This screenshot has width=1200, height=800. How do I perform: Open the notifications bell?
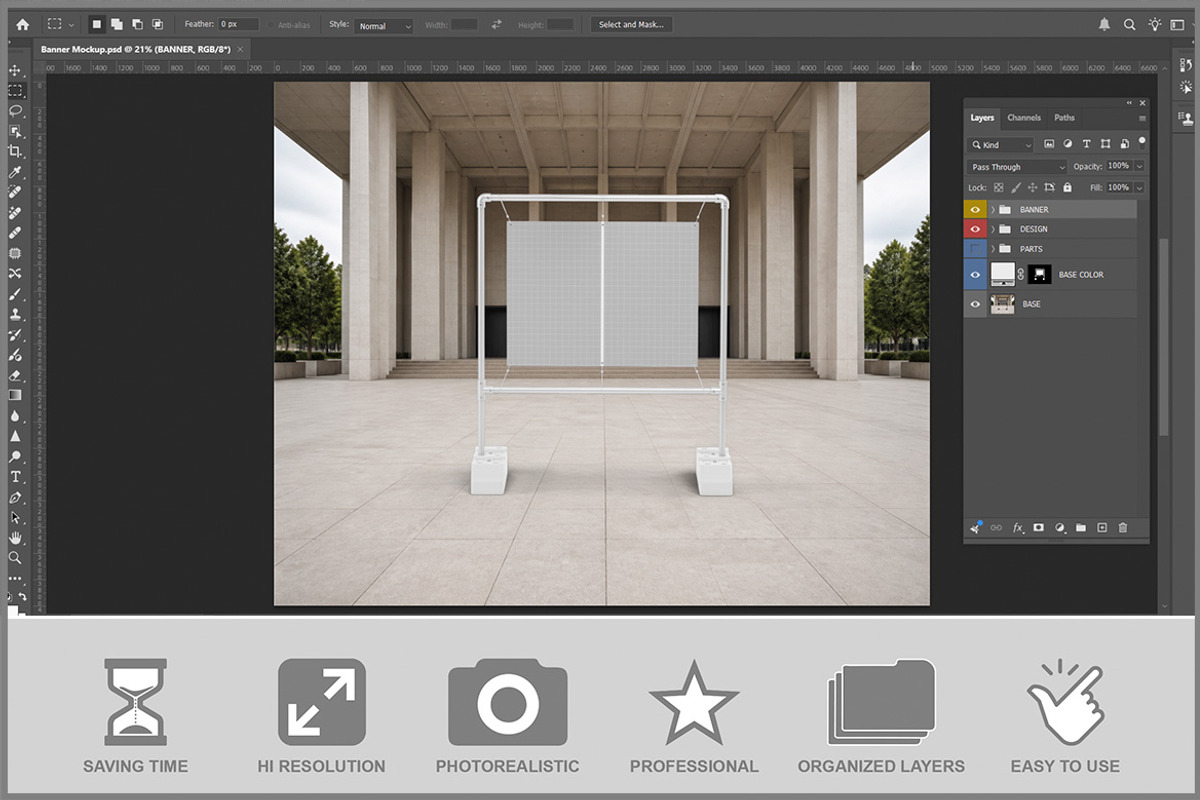pos(1104,24)
